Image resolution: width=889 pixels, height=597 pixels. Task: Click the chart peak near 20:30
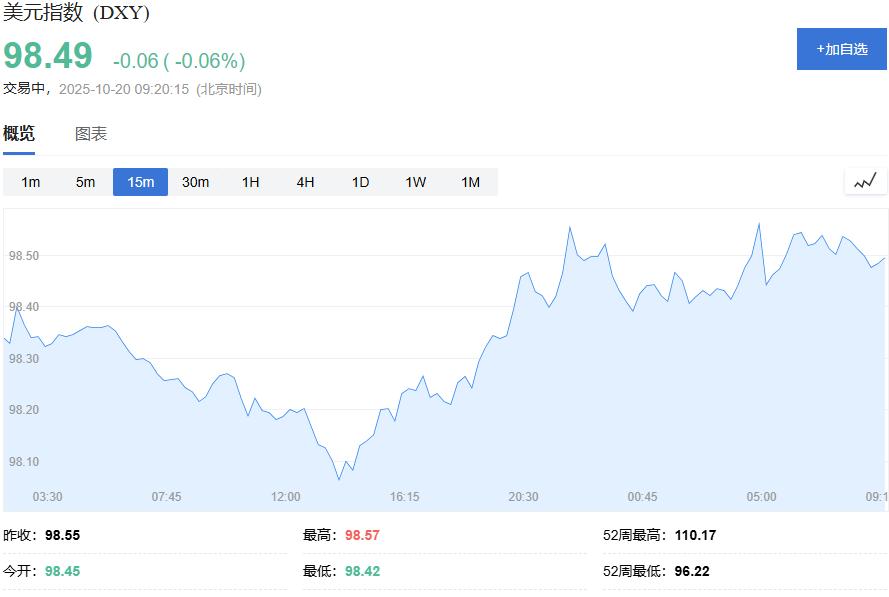[x=571, y=226]
